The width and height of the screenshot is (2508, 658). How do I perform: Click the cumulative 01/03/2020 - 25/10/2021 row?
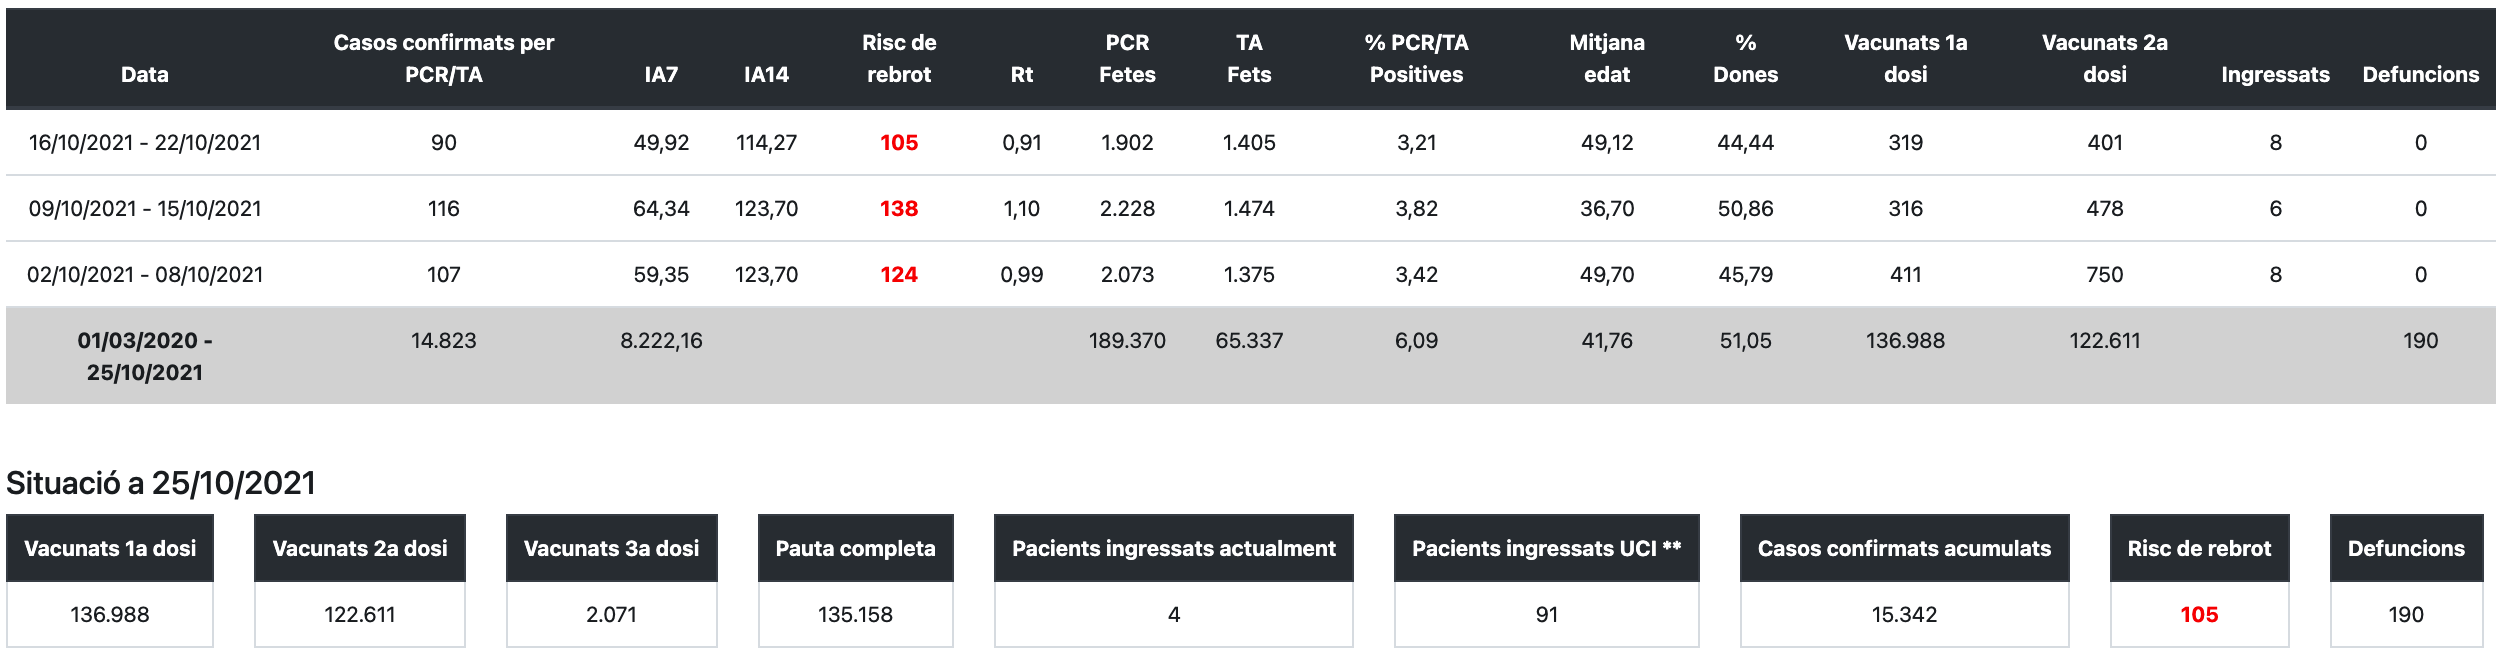click(145, 356)
